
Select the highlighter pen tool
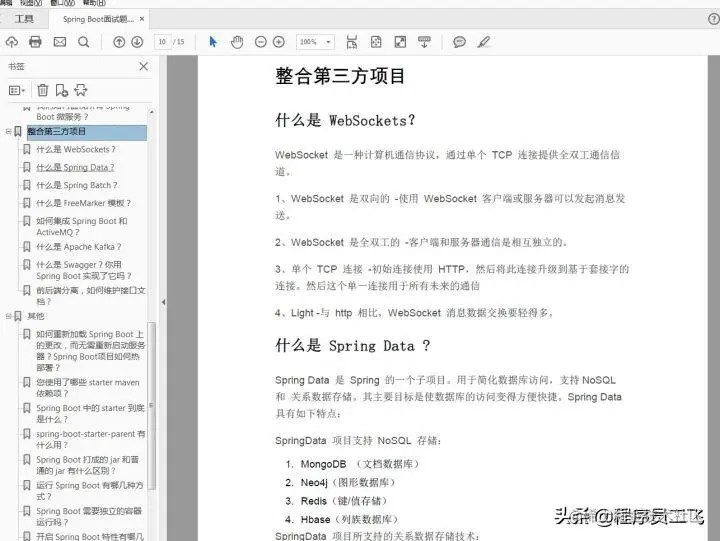(x=484, y=42)
